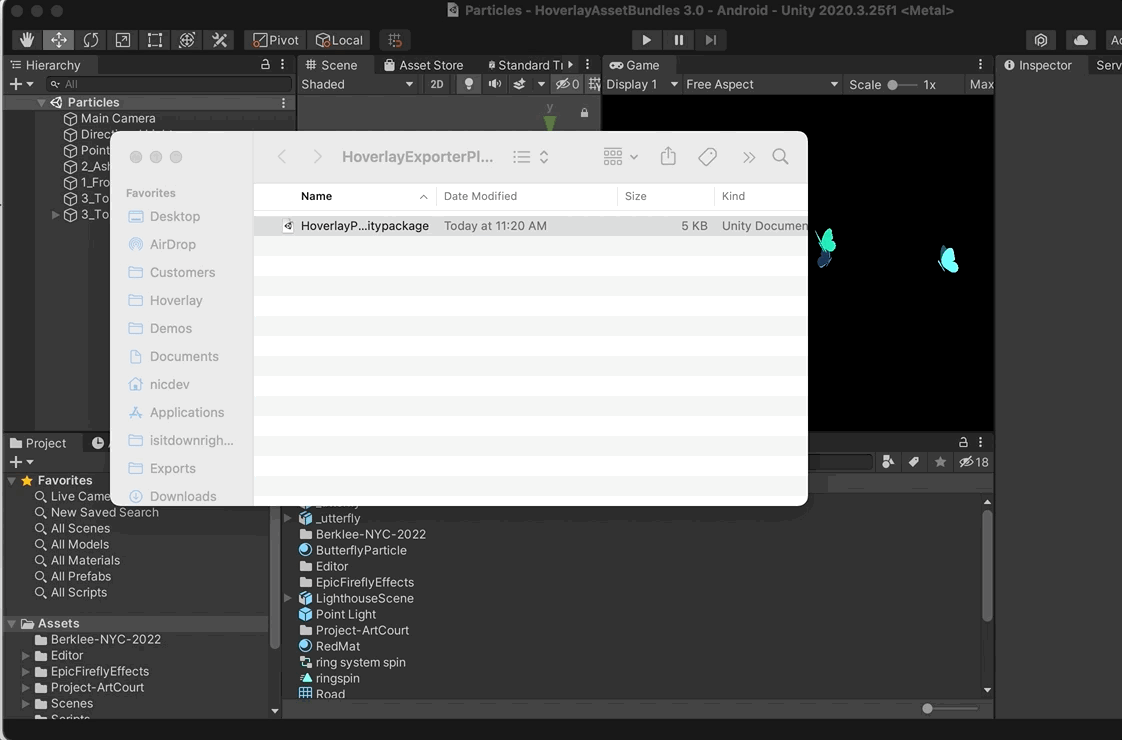Click the Pause button
This screenshot has height=740, width=1122.
[679, 40]
